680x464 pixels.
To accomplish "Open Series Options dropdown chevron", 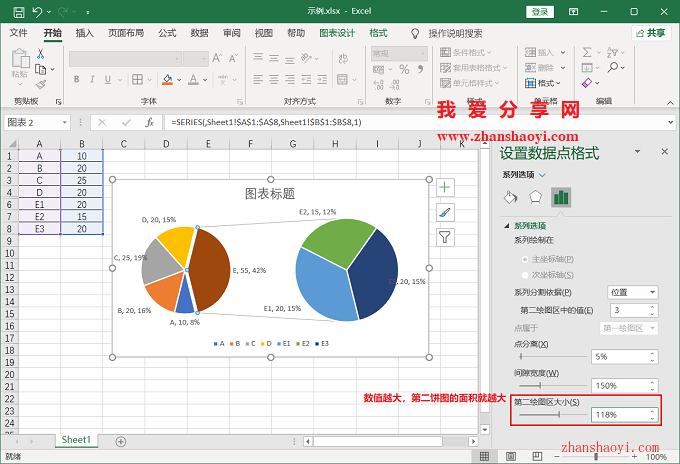I will pos(543,175).
